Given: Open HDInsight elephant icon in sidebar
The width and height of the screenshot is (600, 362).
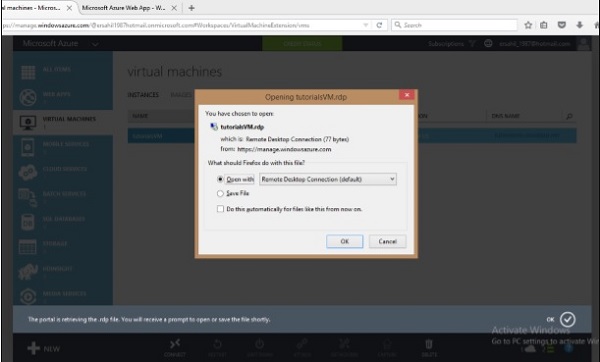Looking at the screenshot, I should [x=28, y=272].
